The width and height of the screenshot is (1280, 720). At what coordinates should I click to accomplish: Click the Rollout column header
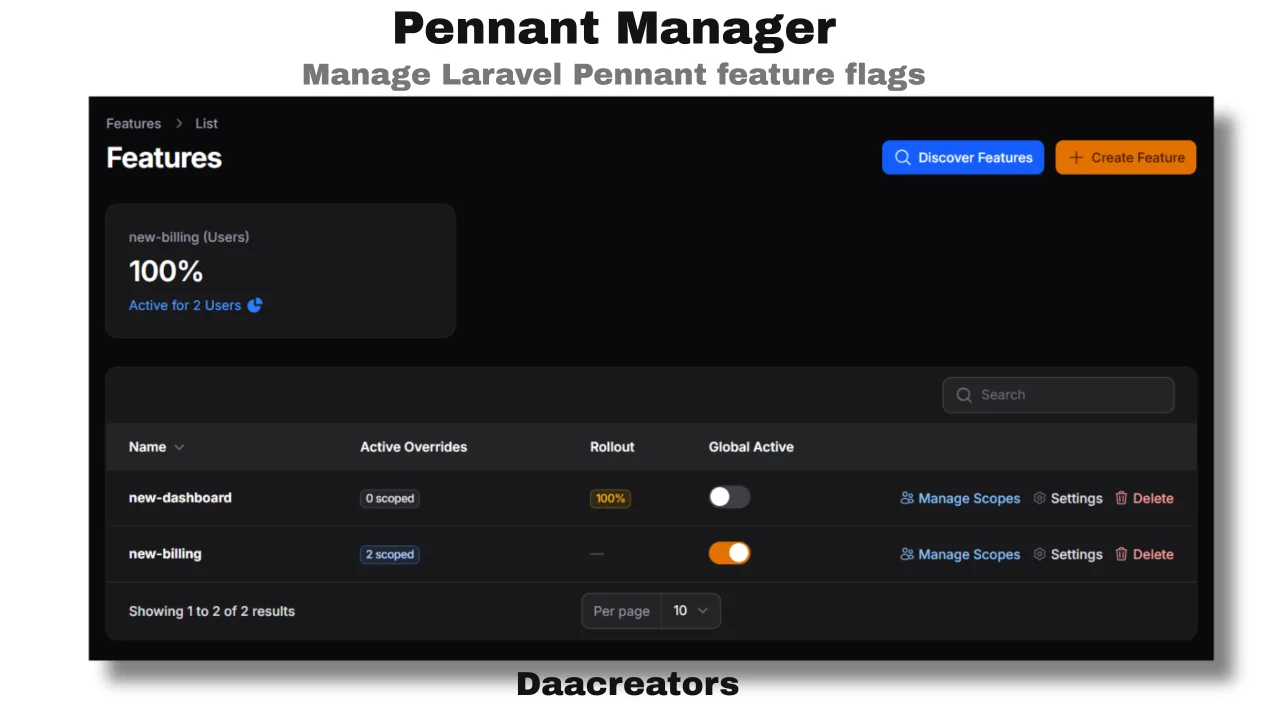(x=612, y=447)
